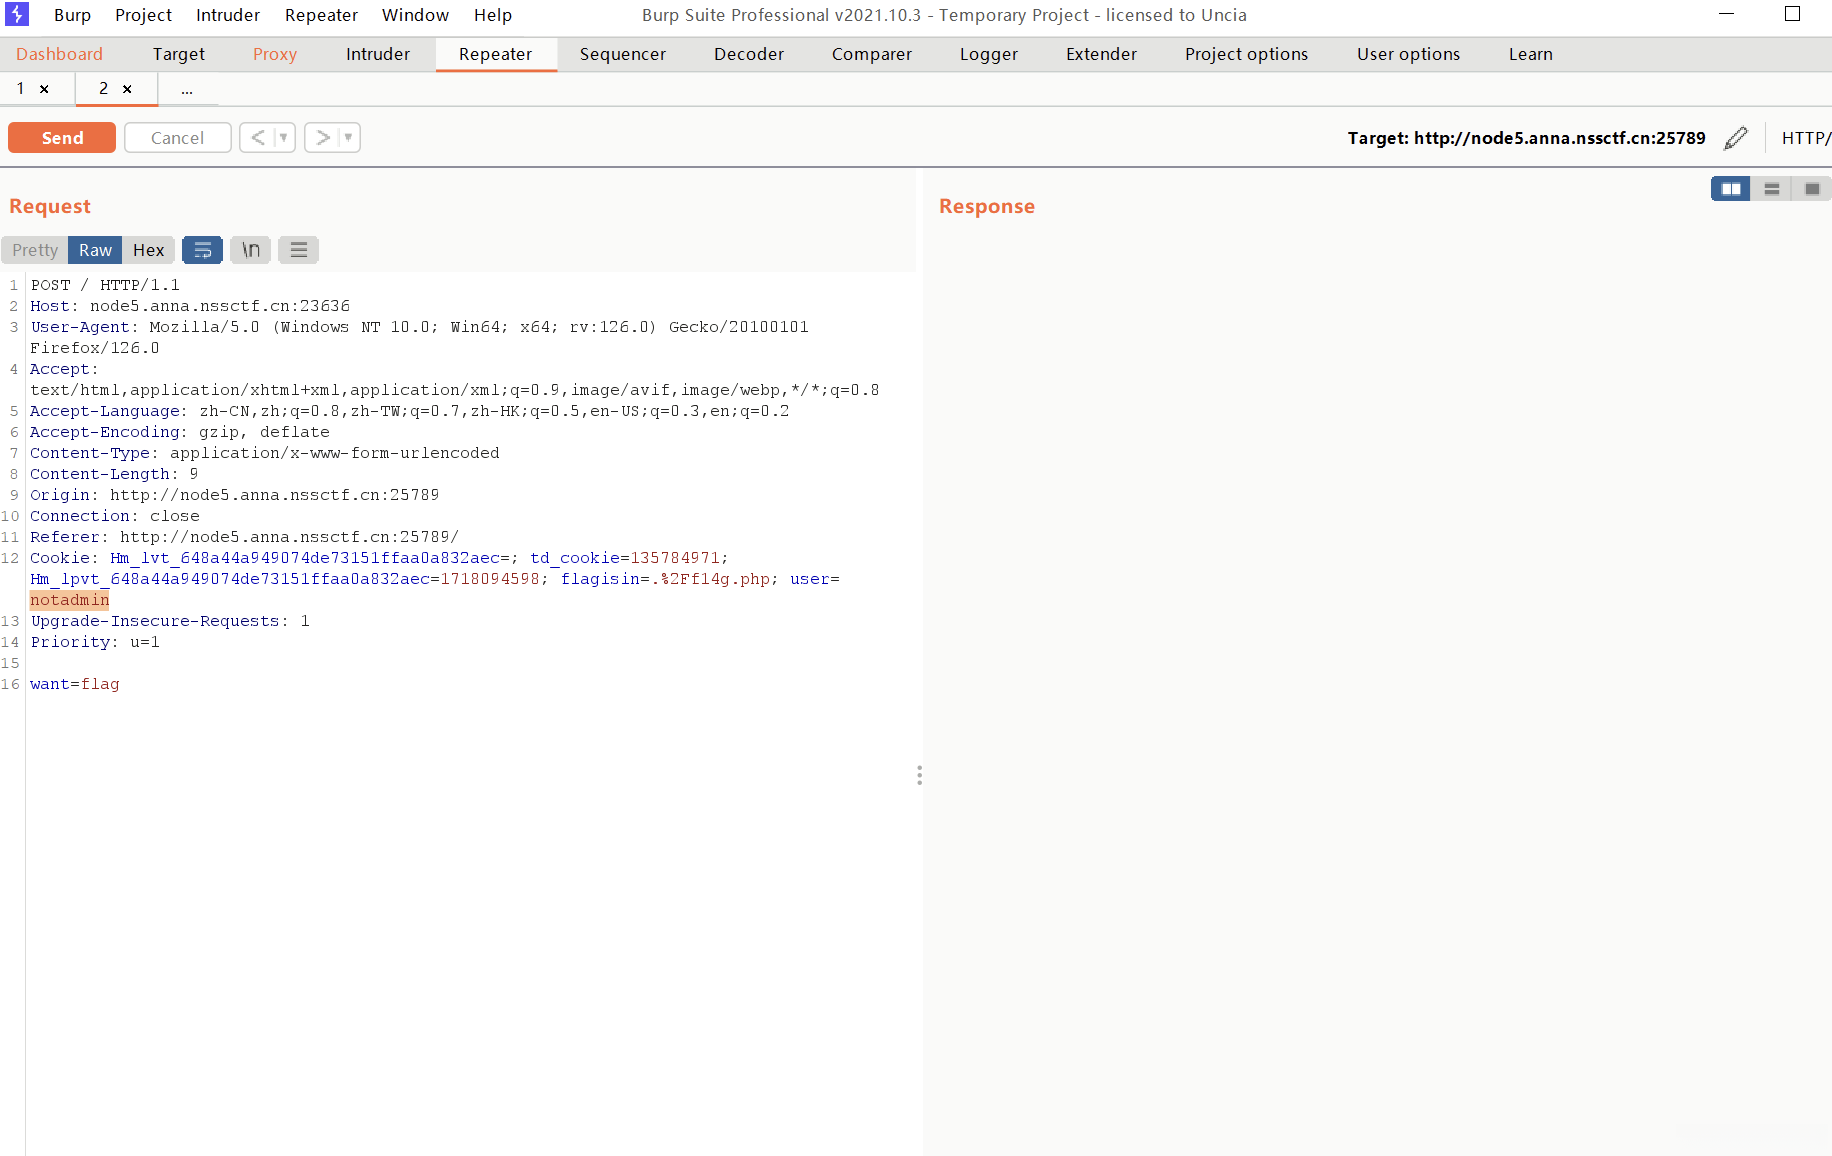Click the HTTP protocol version selector

click(1806, 138)
